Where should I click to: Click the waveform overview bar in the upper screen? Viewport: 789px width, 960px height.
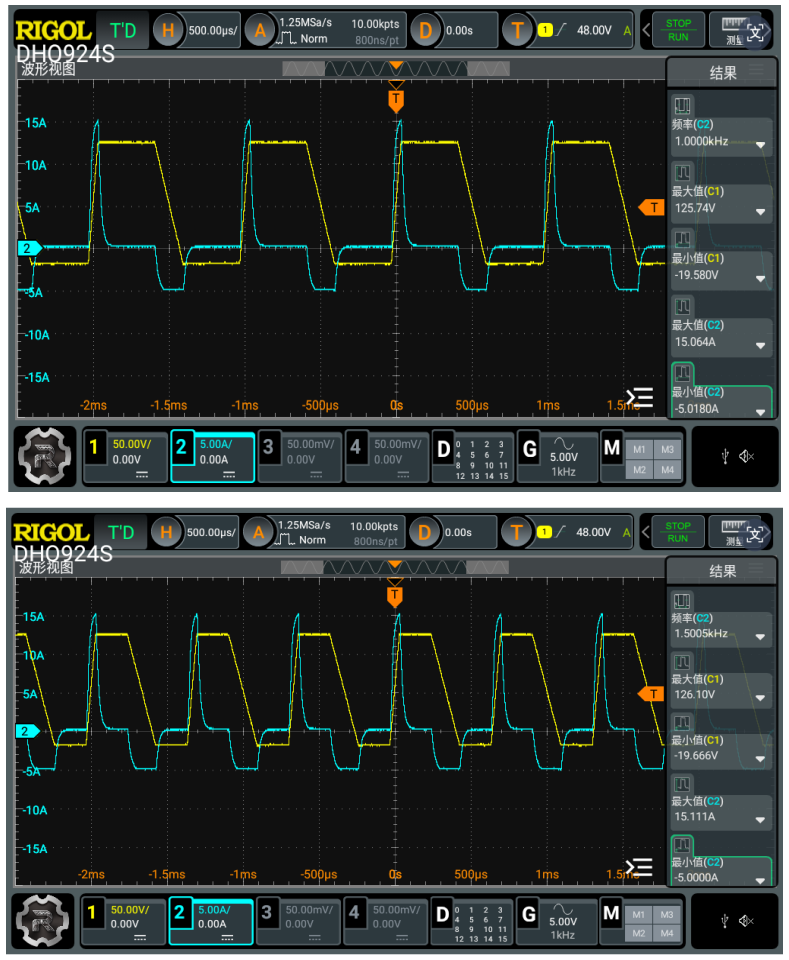click(396, 69)
